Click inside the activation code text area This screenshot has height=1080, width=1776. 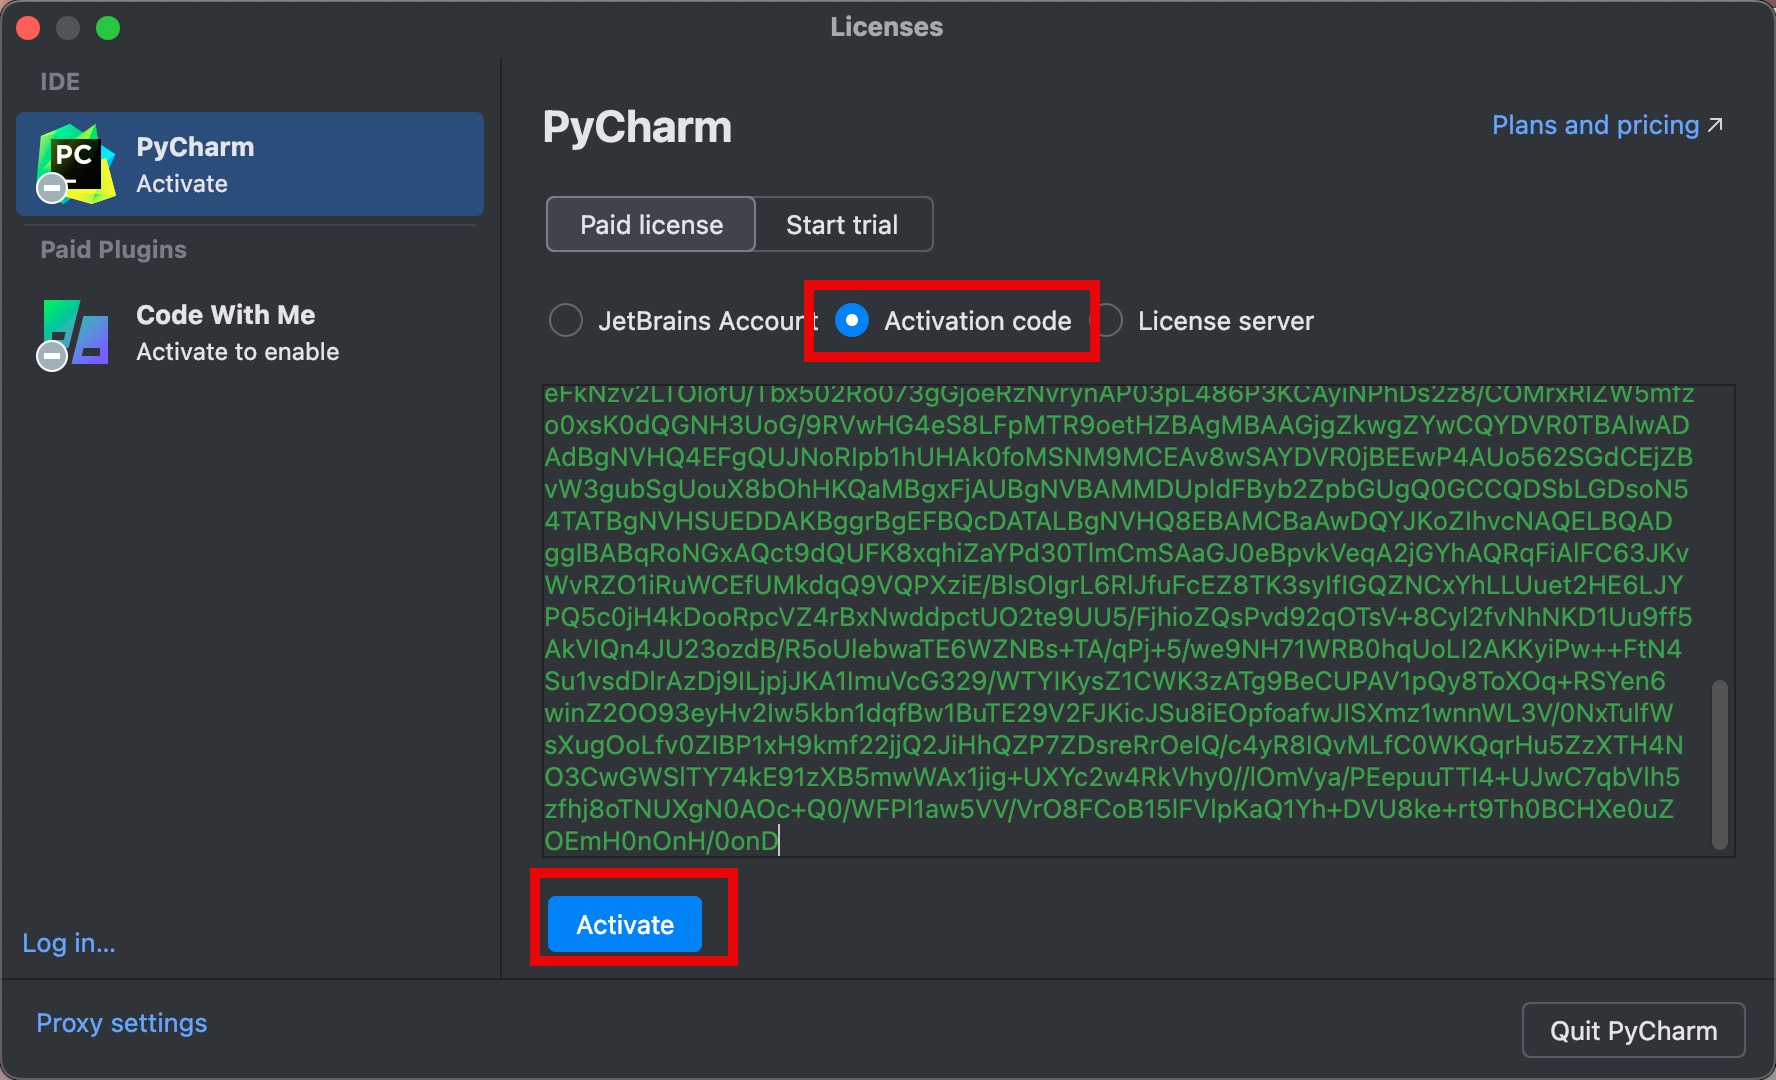1120,620
